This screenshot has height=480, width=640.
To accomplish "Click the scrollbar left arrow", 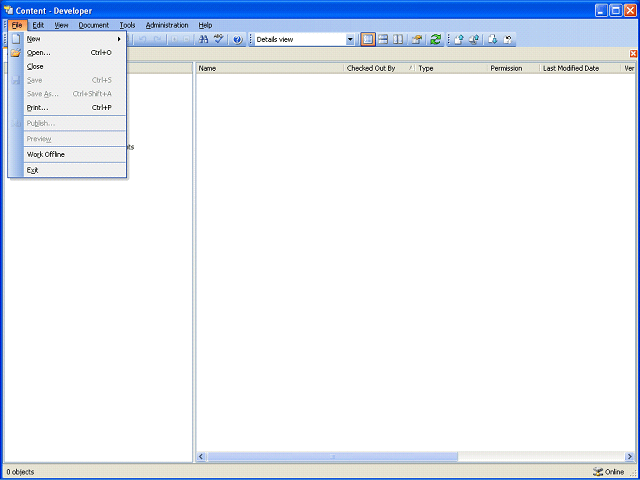I will coord(201,456).
